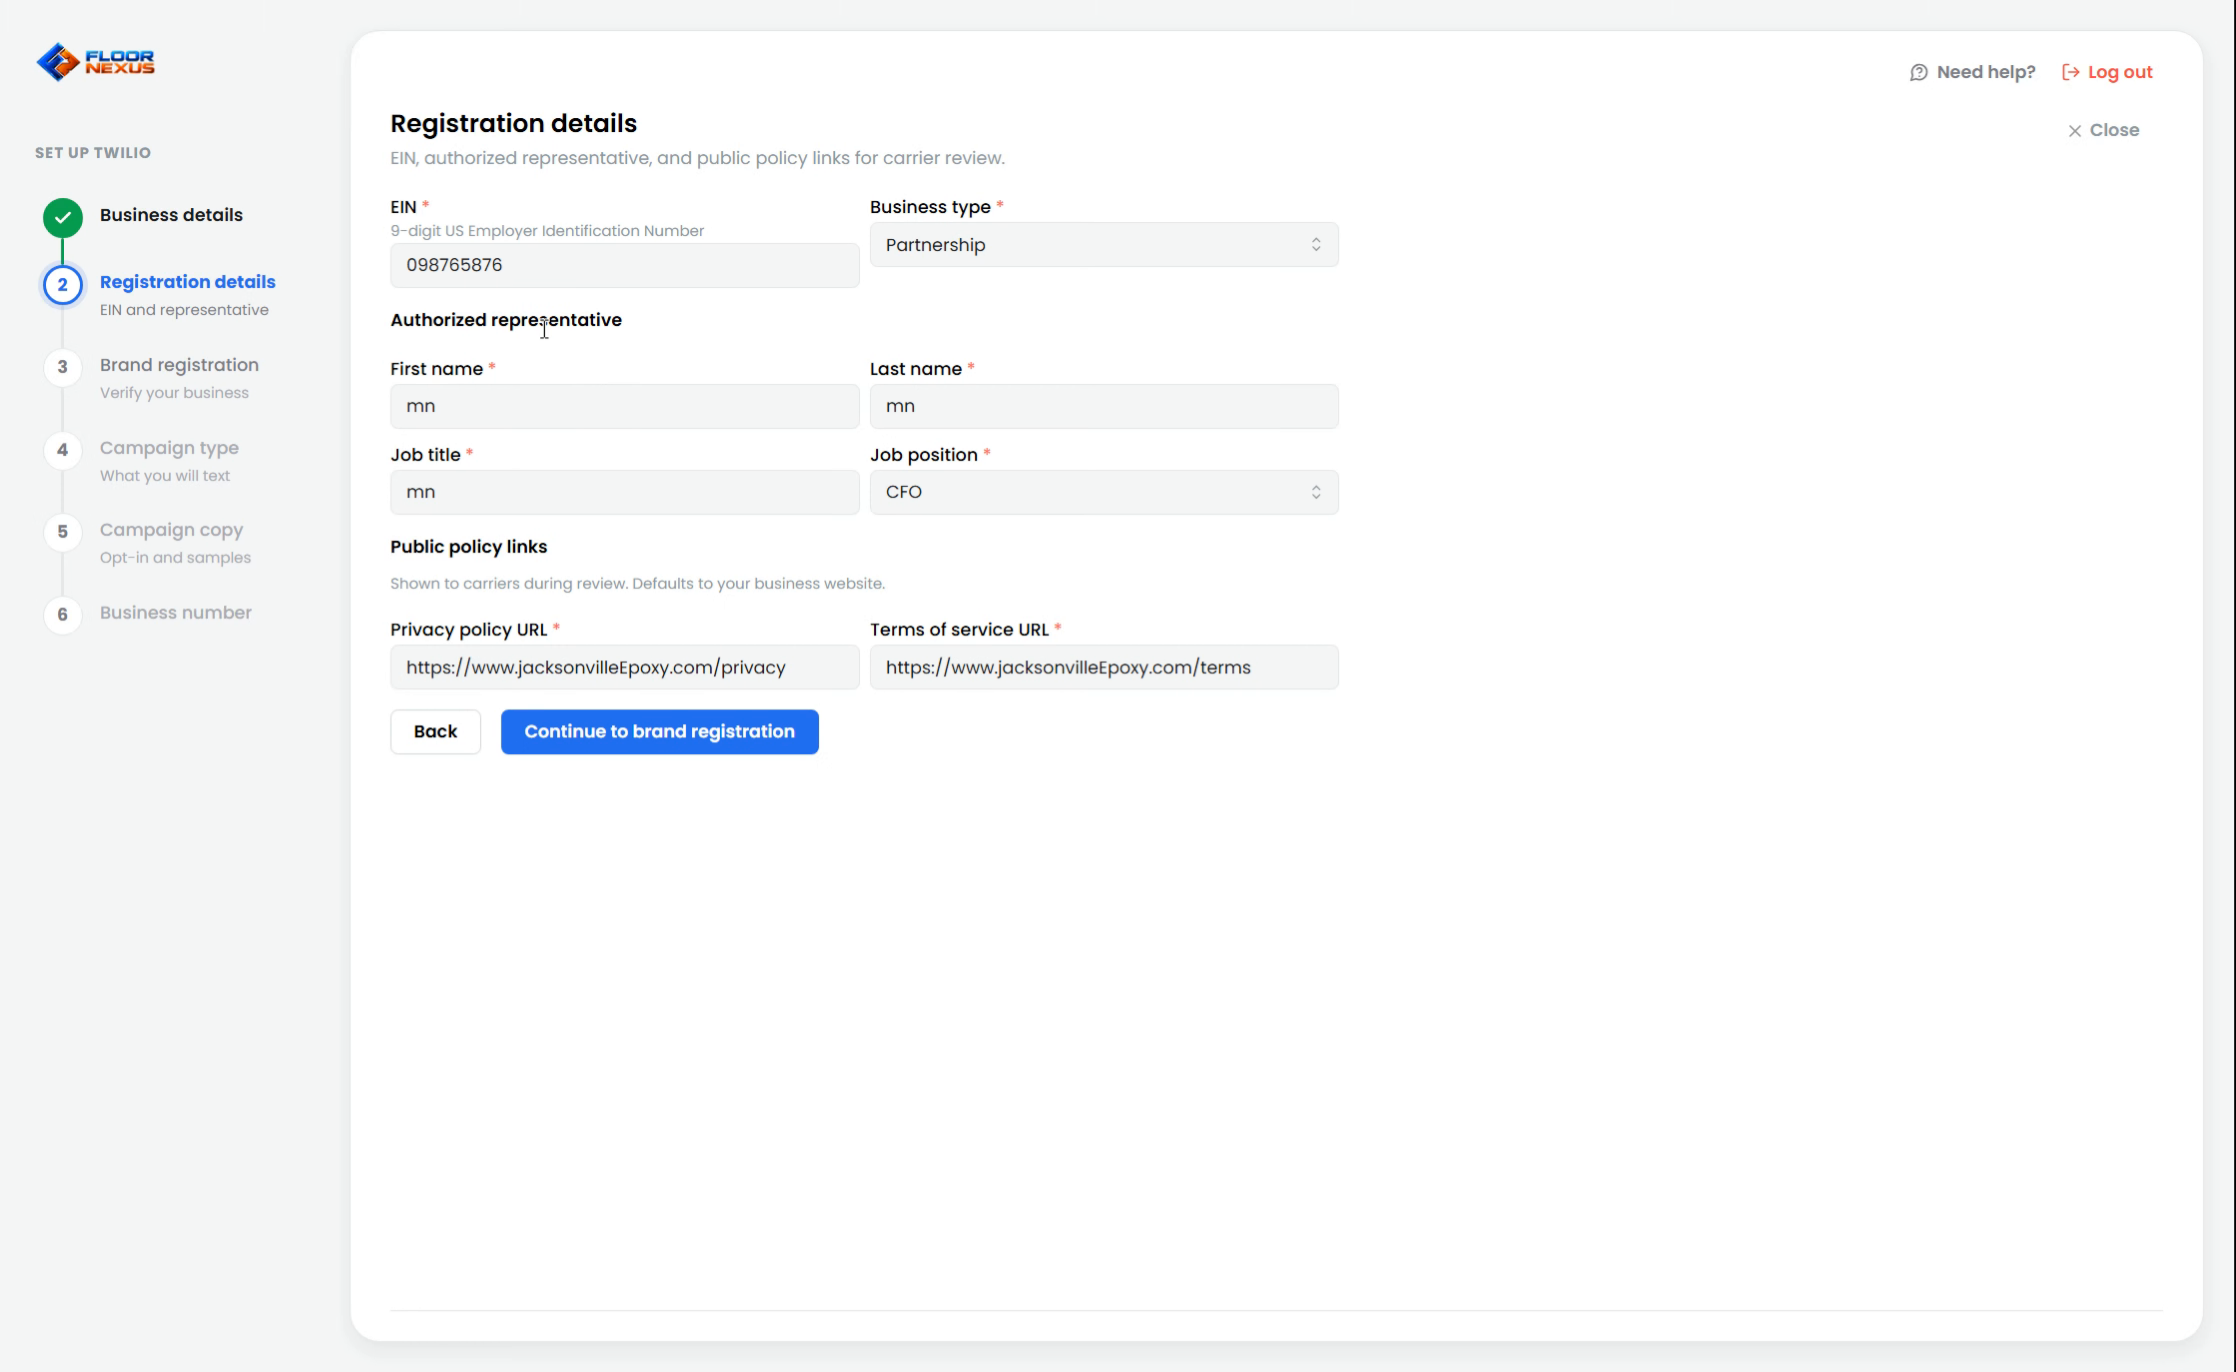
Task: Click the green Business details checkmark icon
Action: click(63, 217)
